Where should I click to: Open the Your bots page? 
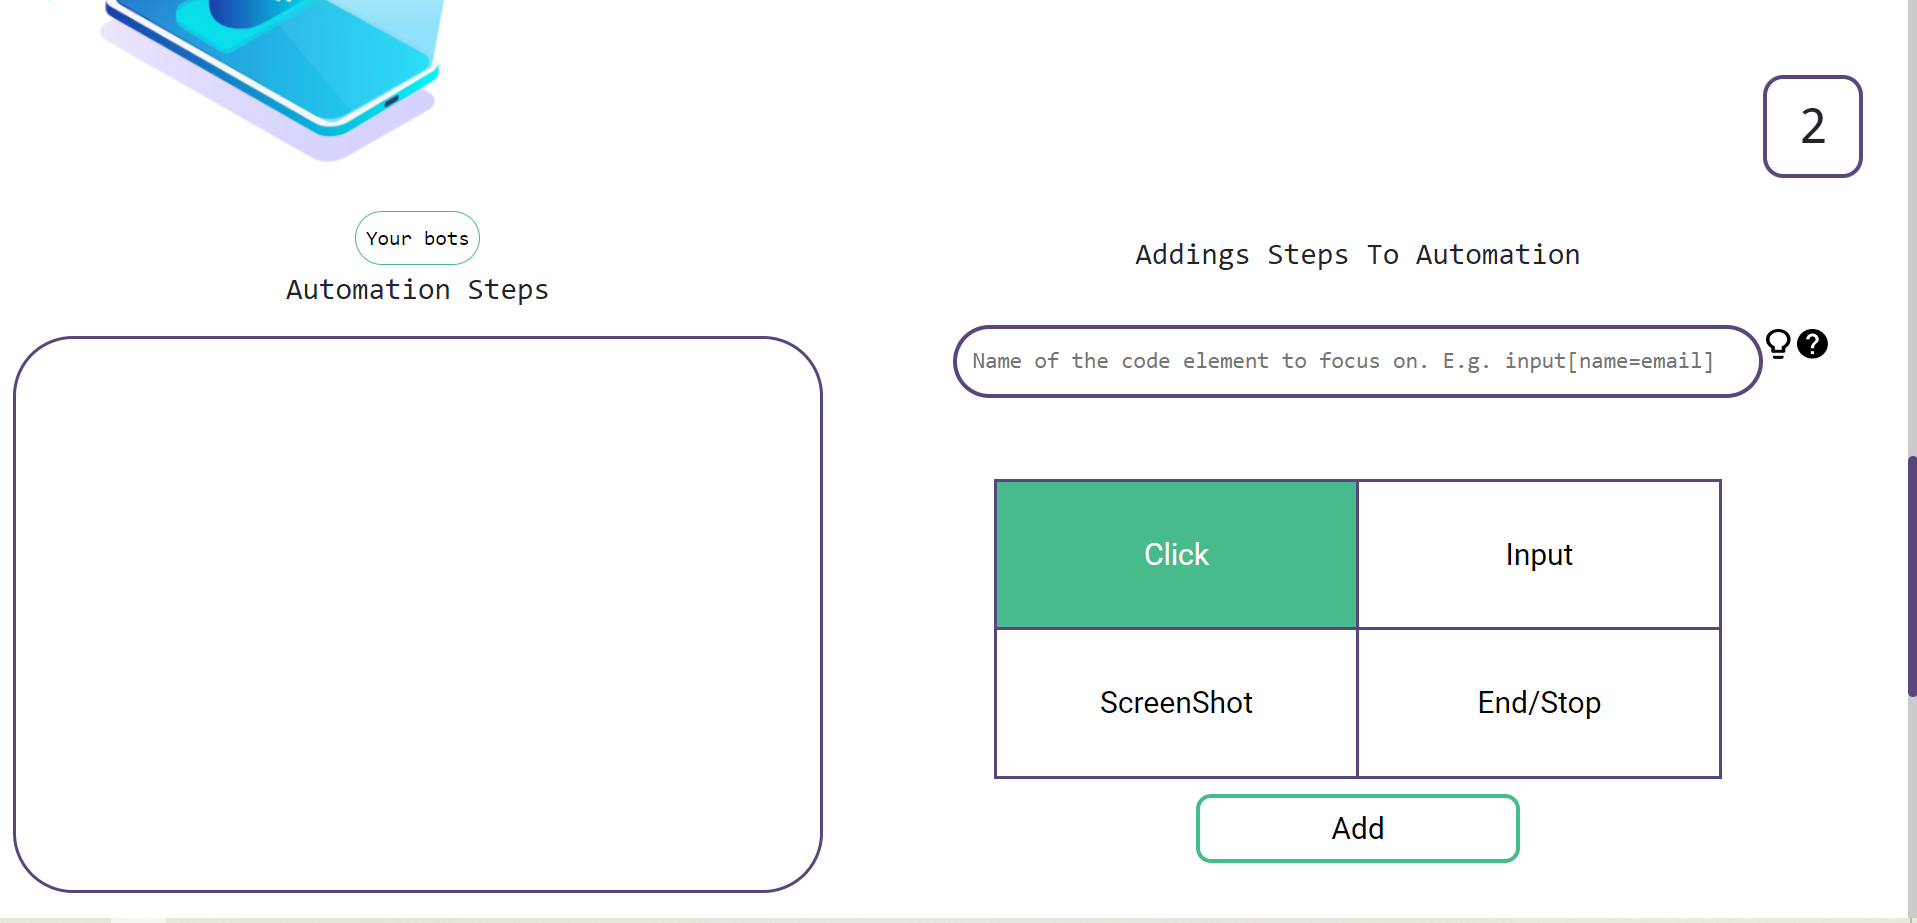click(x=417, y=238)
